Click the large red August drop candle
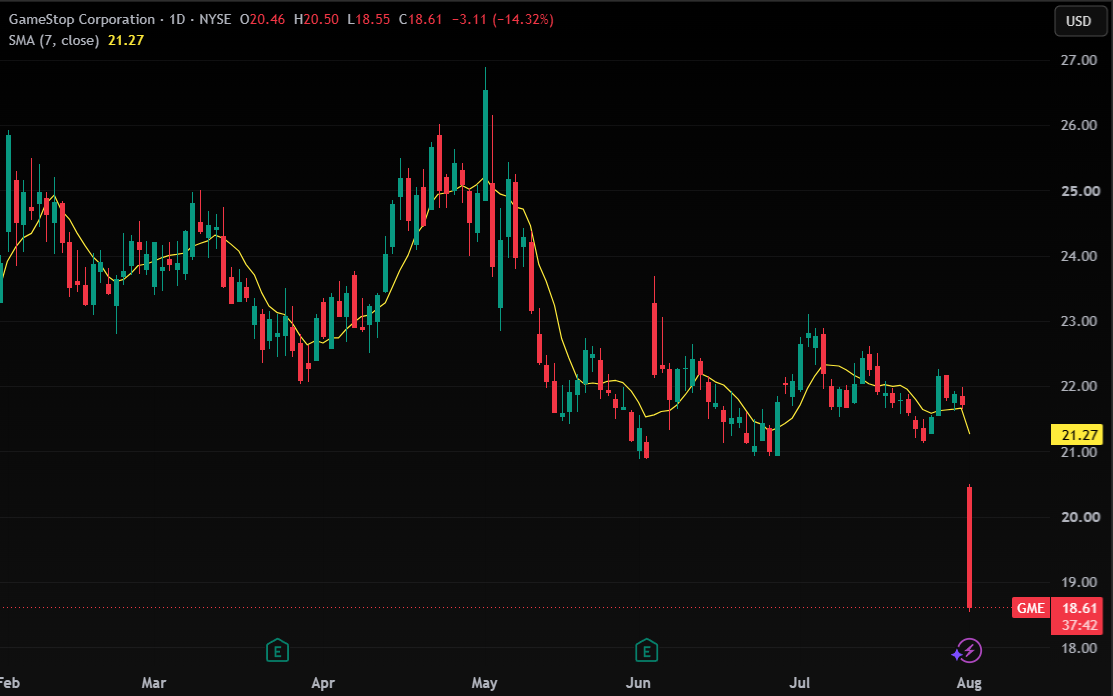Screen dimensions: 1113x696 (970, 547)
